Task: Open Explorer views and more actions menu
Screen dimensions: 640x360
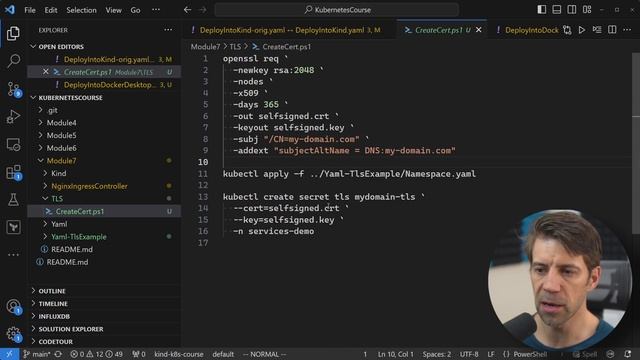Action: [168, 30]
